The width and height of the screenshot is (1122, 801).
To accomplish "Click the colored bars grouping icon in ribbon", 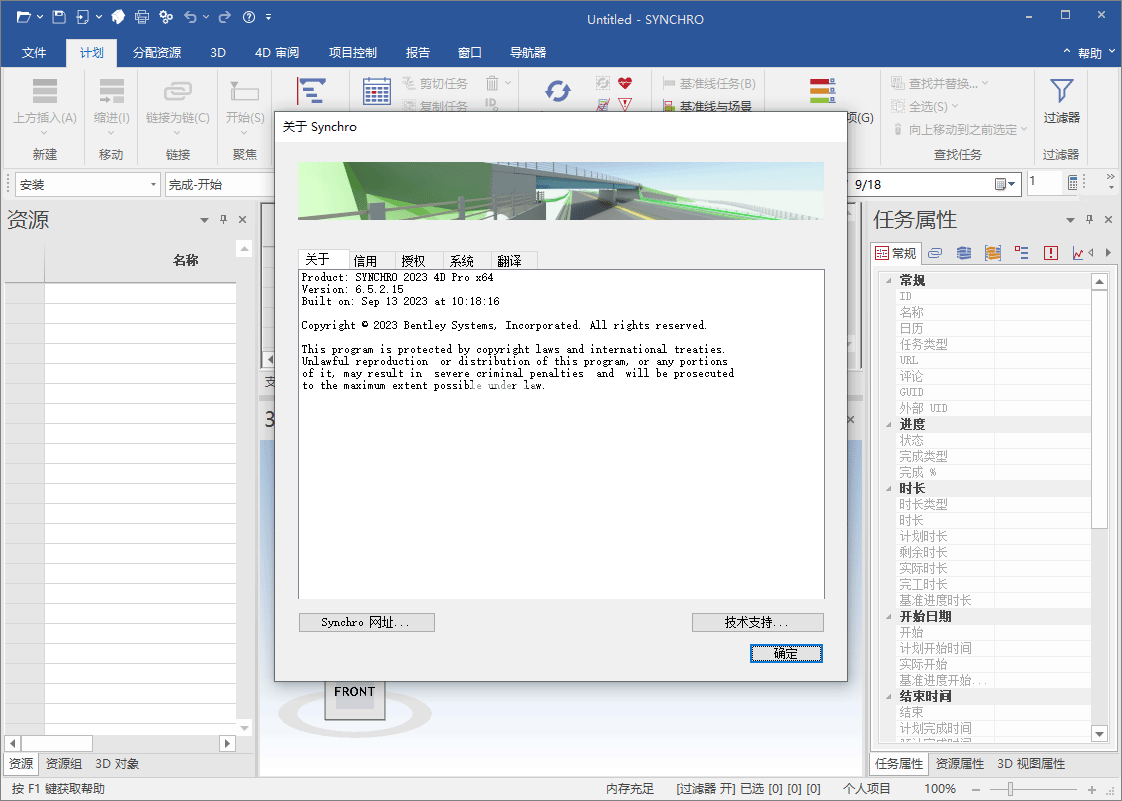I will [823, 91].
